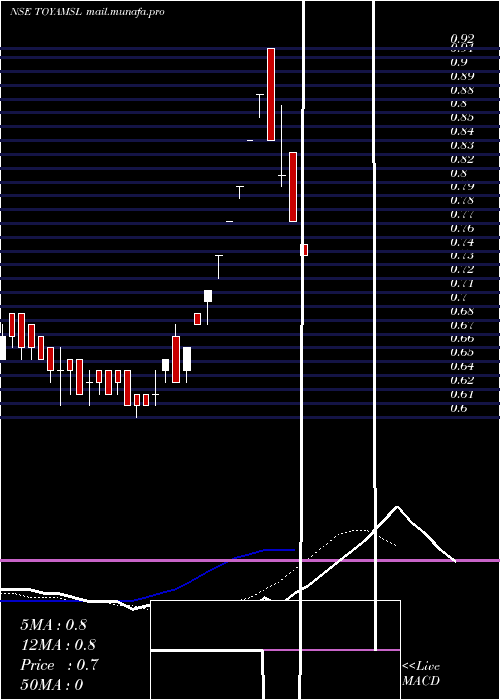Select the 0.73 price axis label
500x700 pixels.
pos(462,256)
